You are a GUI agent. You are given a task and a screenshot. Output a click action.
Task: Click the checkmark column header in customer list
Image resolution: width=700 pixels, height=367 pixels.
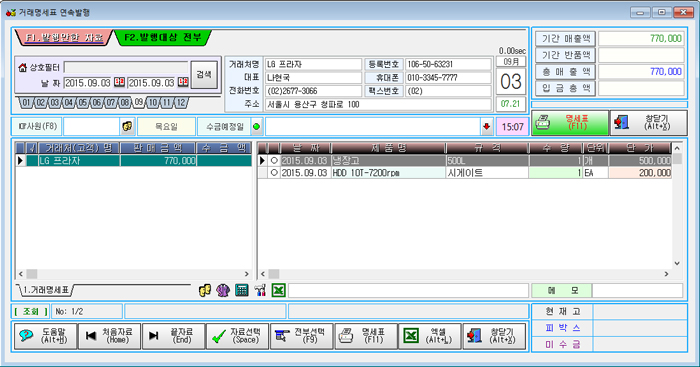point(32,148)
